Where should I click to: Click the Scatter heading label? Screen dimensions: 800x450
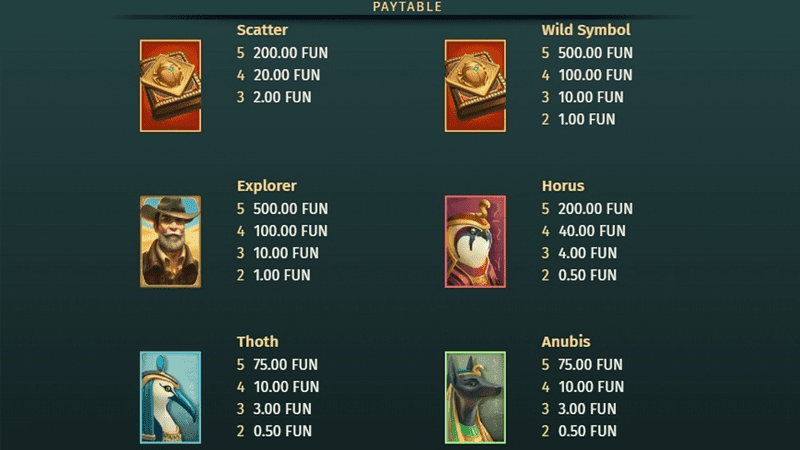click(262, 30)
